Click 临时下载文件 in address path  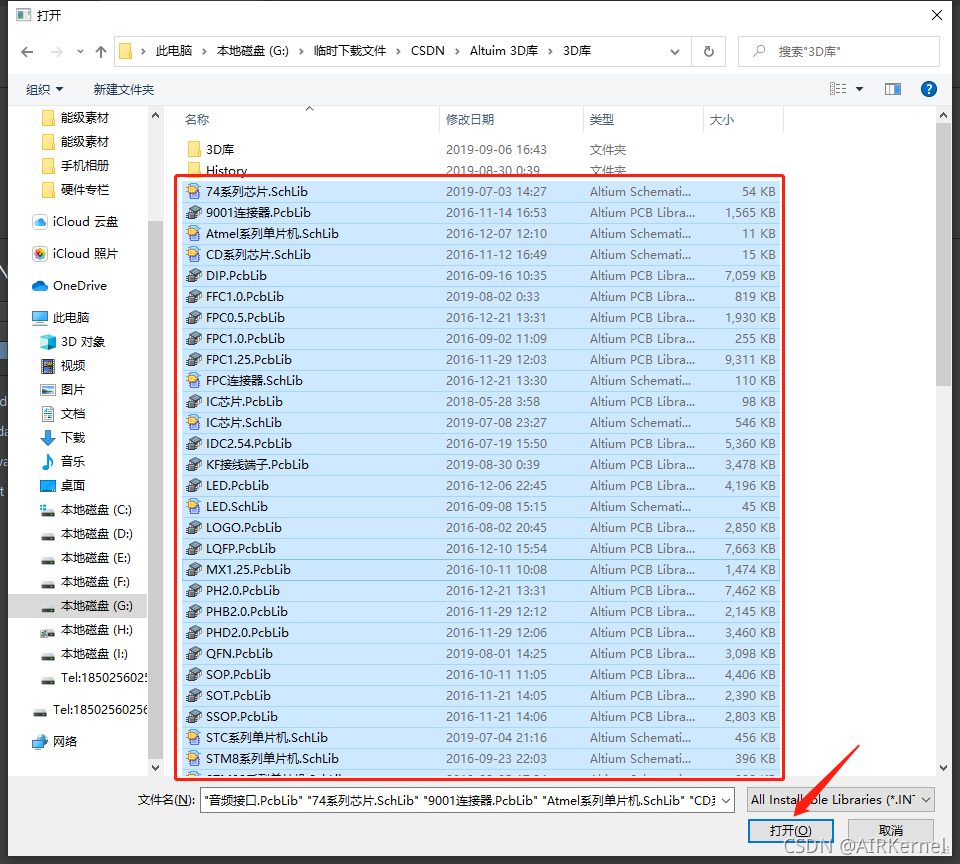pyautogui.click(x=350, y=51)
